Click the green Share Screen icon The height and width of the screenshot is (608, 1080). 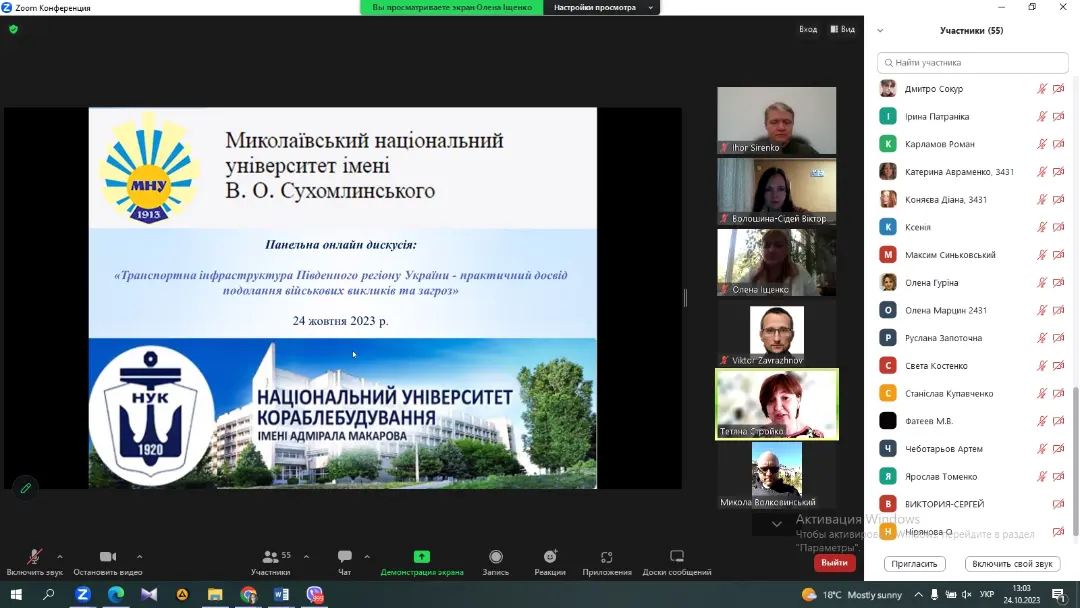click(x=421, y=557)
